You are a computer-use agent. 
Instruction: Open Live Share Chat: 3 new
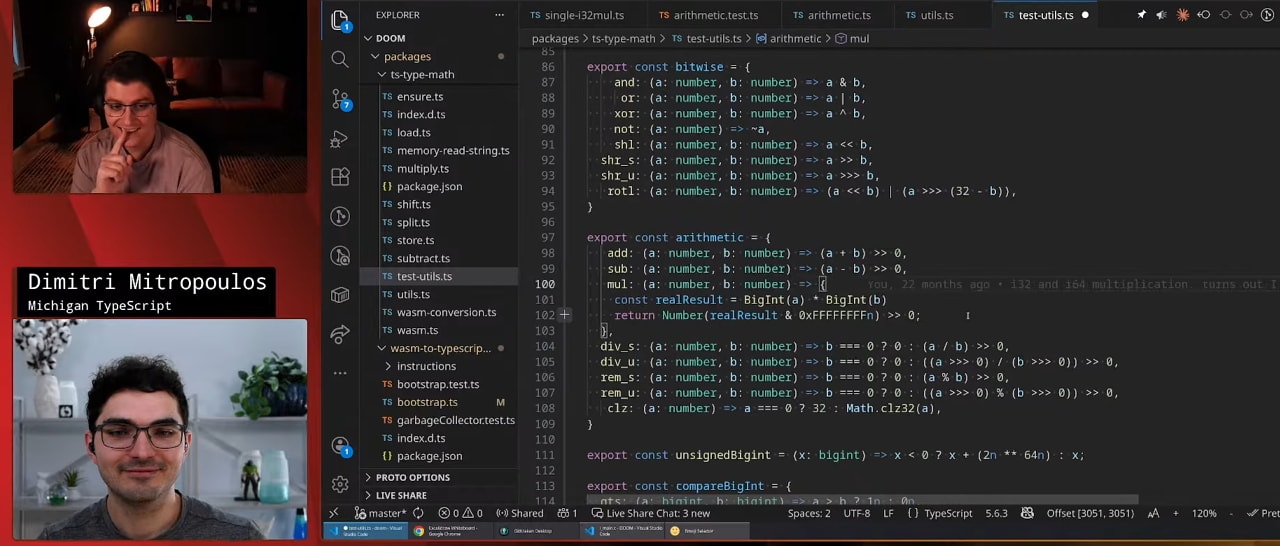[x=650, y=513]
